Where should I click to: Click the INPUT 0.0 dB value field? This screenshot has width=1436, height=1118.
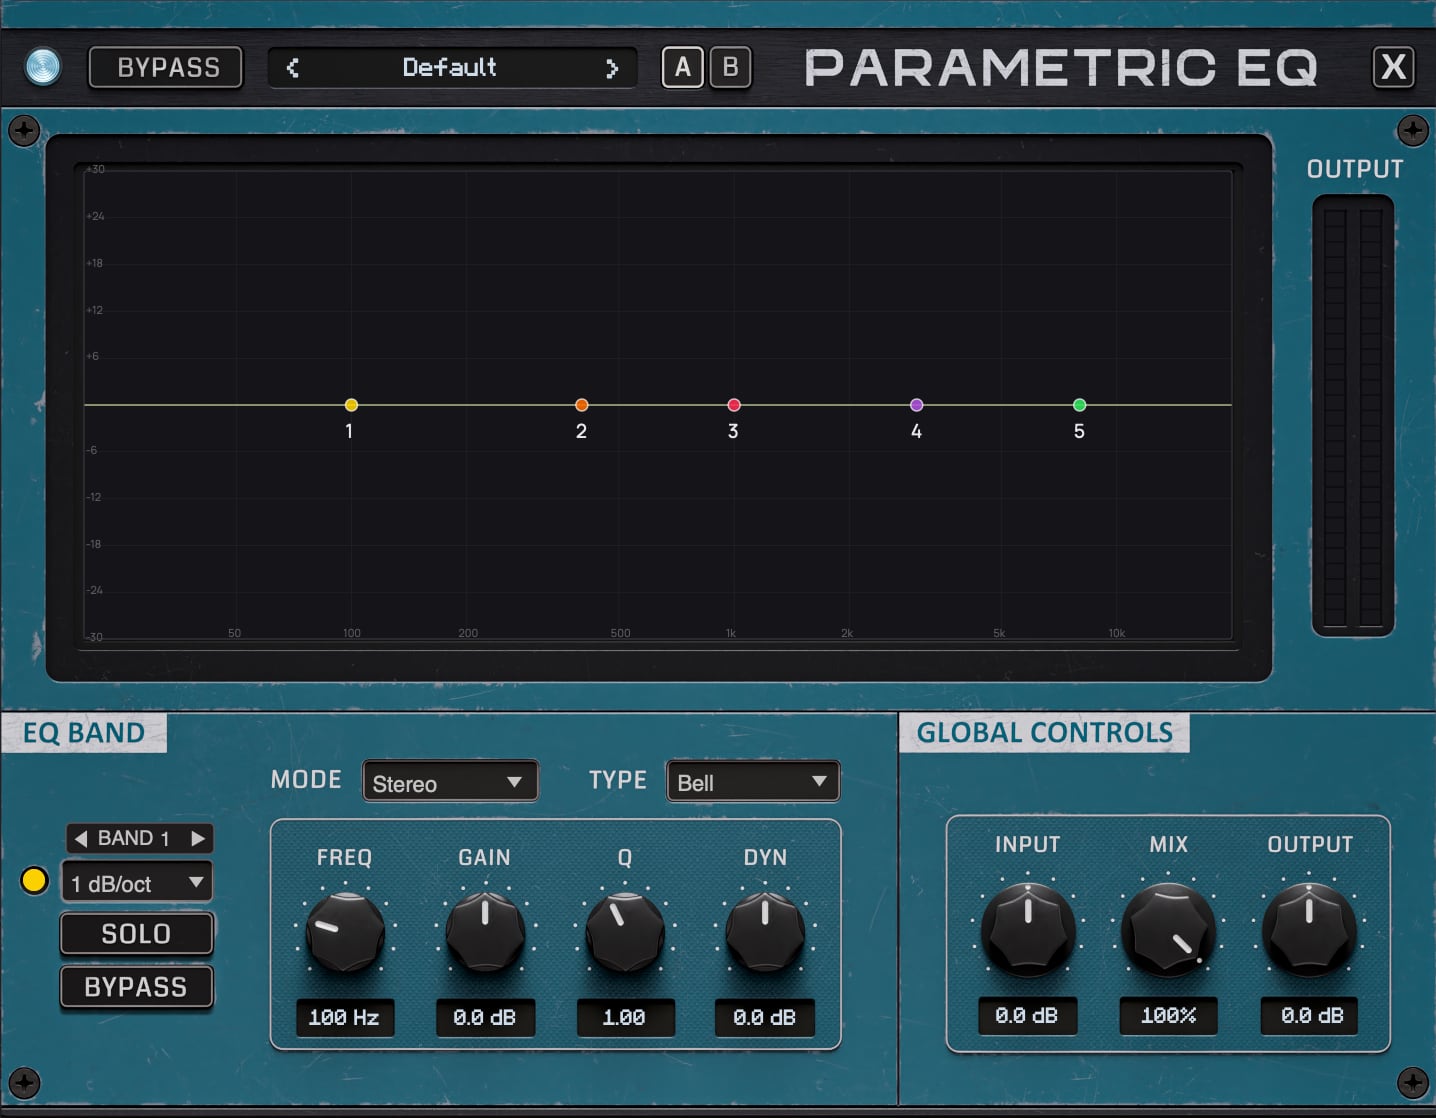(x=1028, y=1016)
